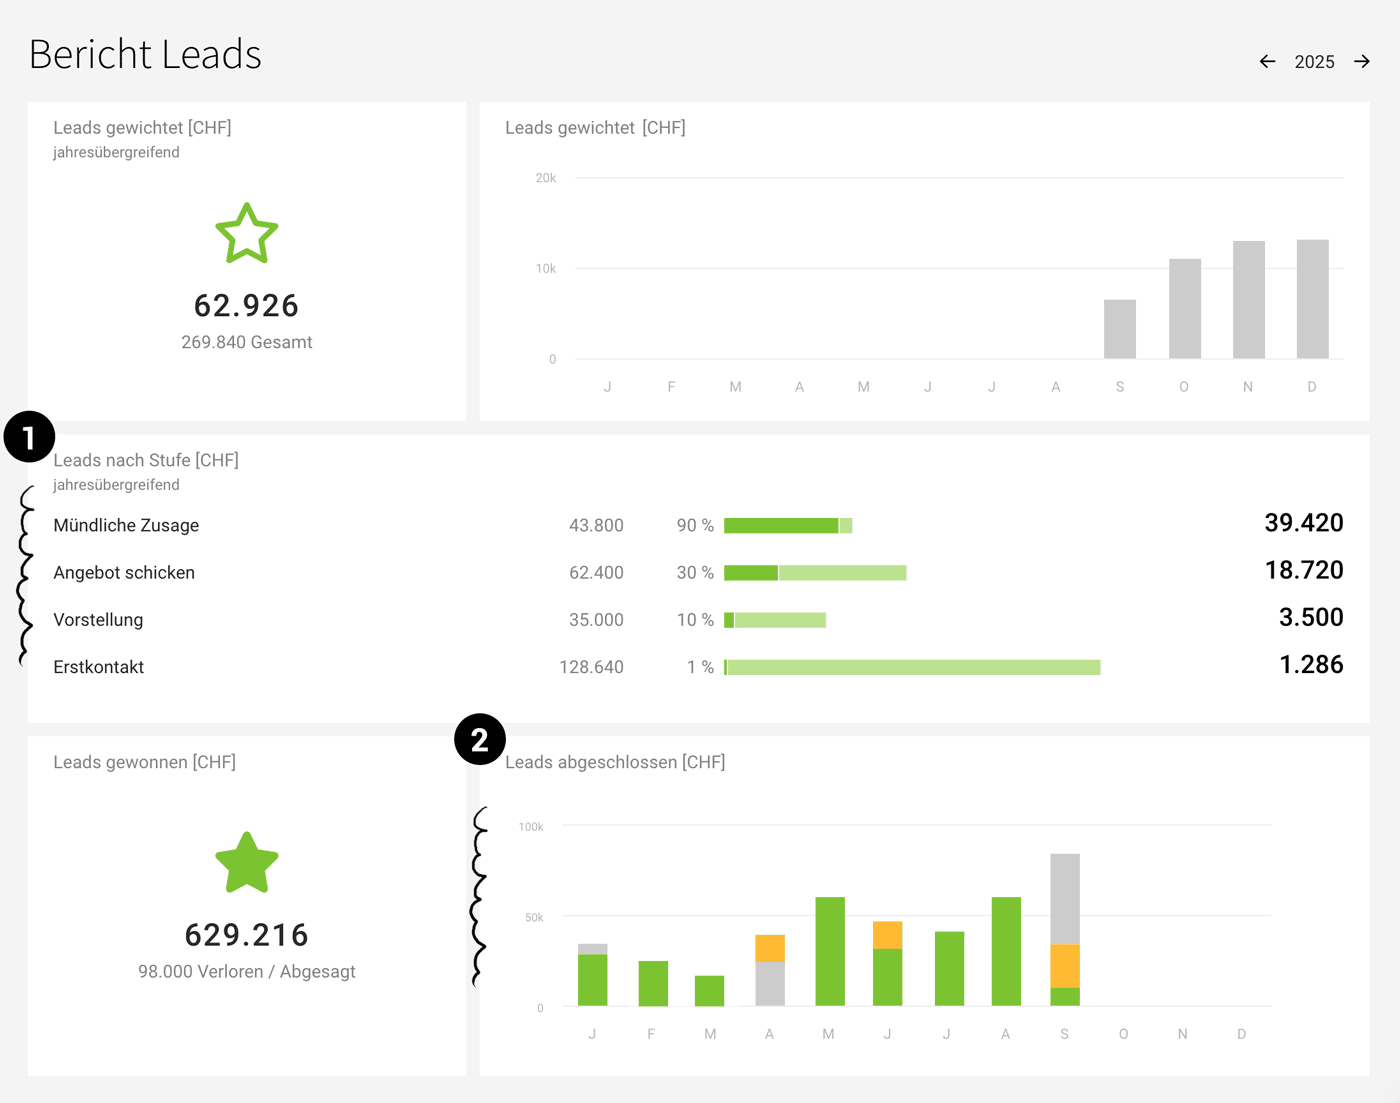Click the 39.420 value link
The width and height of the screenshot is (1400, 1103).
1304,523
